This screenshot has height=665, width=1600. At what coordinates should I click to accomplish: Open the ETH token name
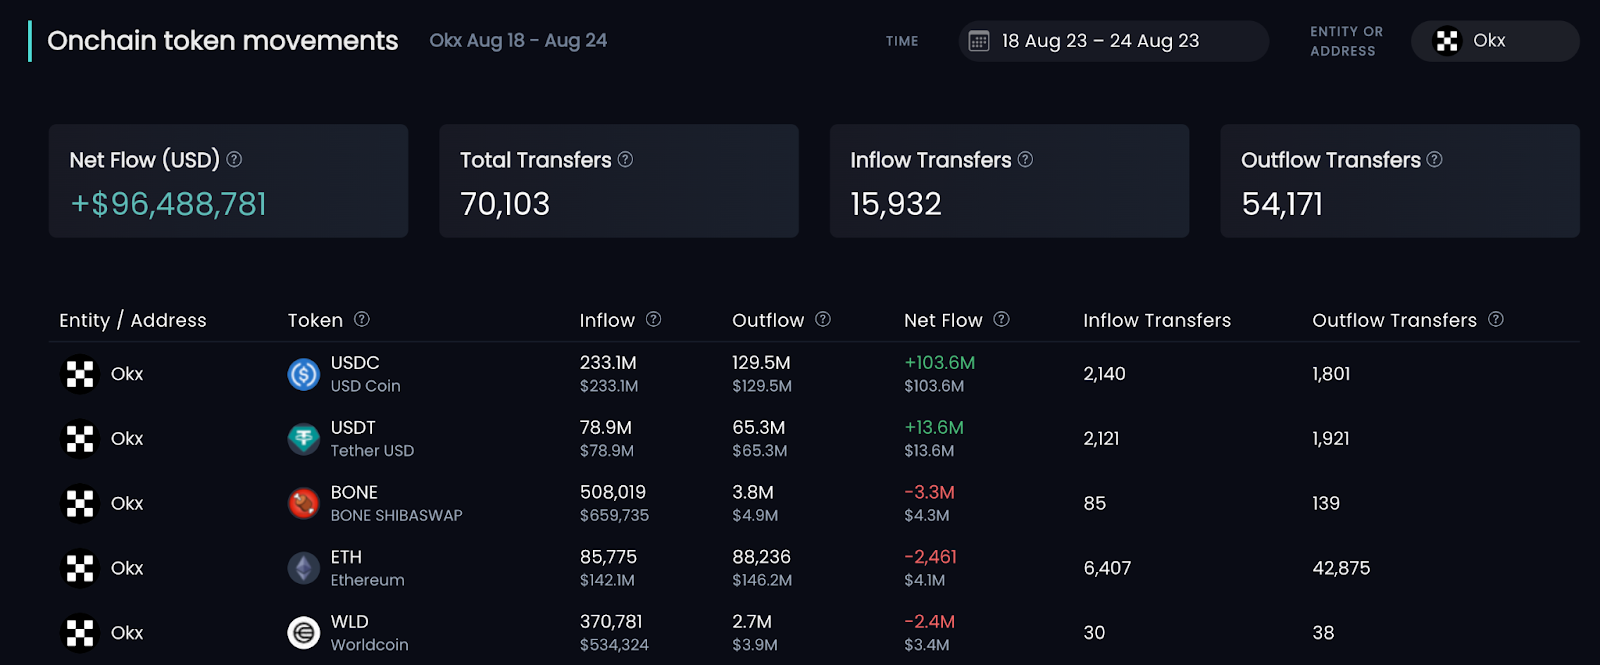coord(346,557)
